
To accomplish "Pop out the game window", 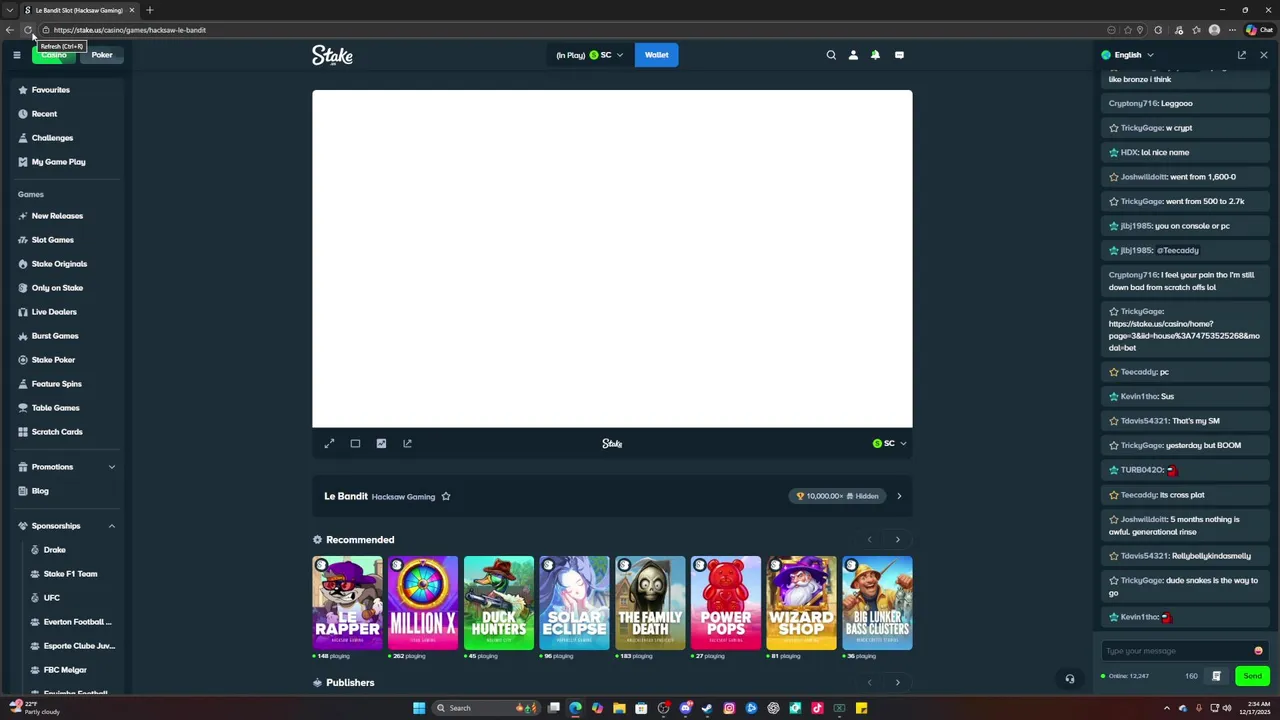I will point(407,443).
